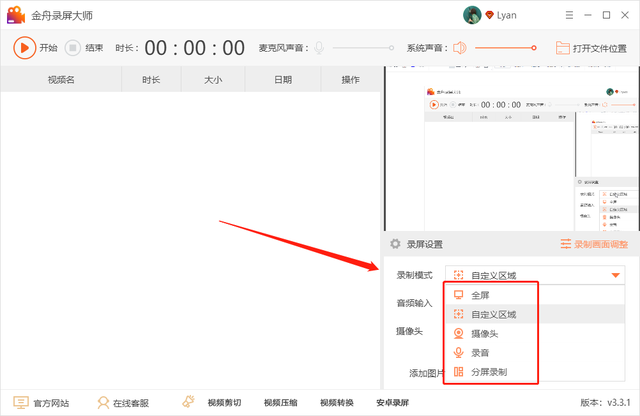Viewport: 640px width, 416px height.
Task: Click the screen preview thumbnail
Action: [511, 149]
